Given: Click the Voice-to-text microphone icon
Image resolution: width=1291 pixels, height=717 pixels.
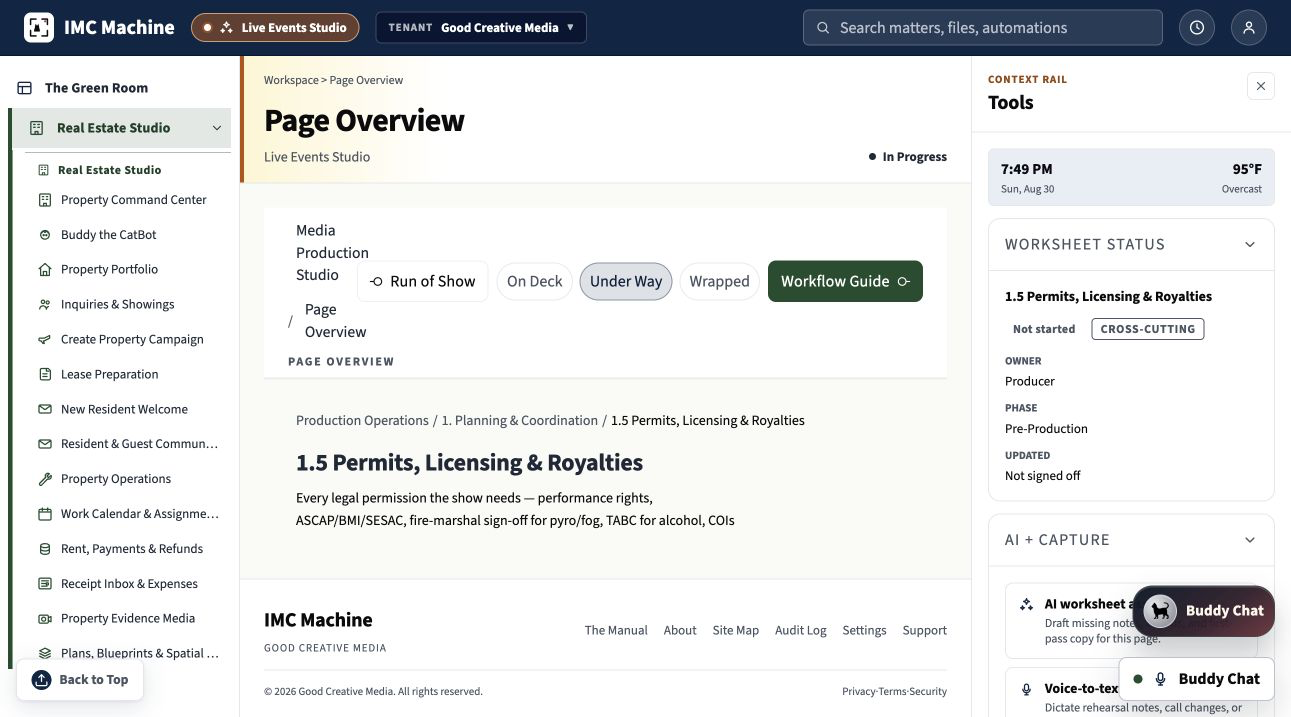Looking at the screenshot, I should [x=1026, y=689].
